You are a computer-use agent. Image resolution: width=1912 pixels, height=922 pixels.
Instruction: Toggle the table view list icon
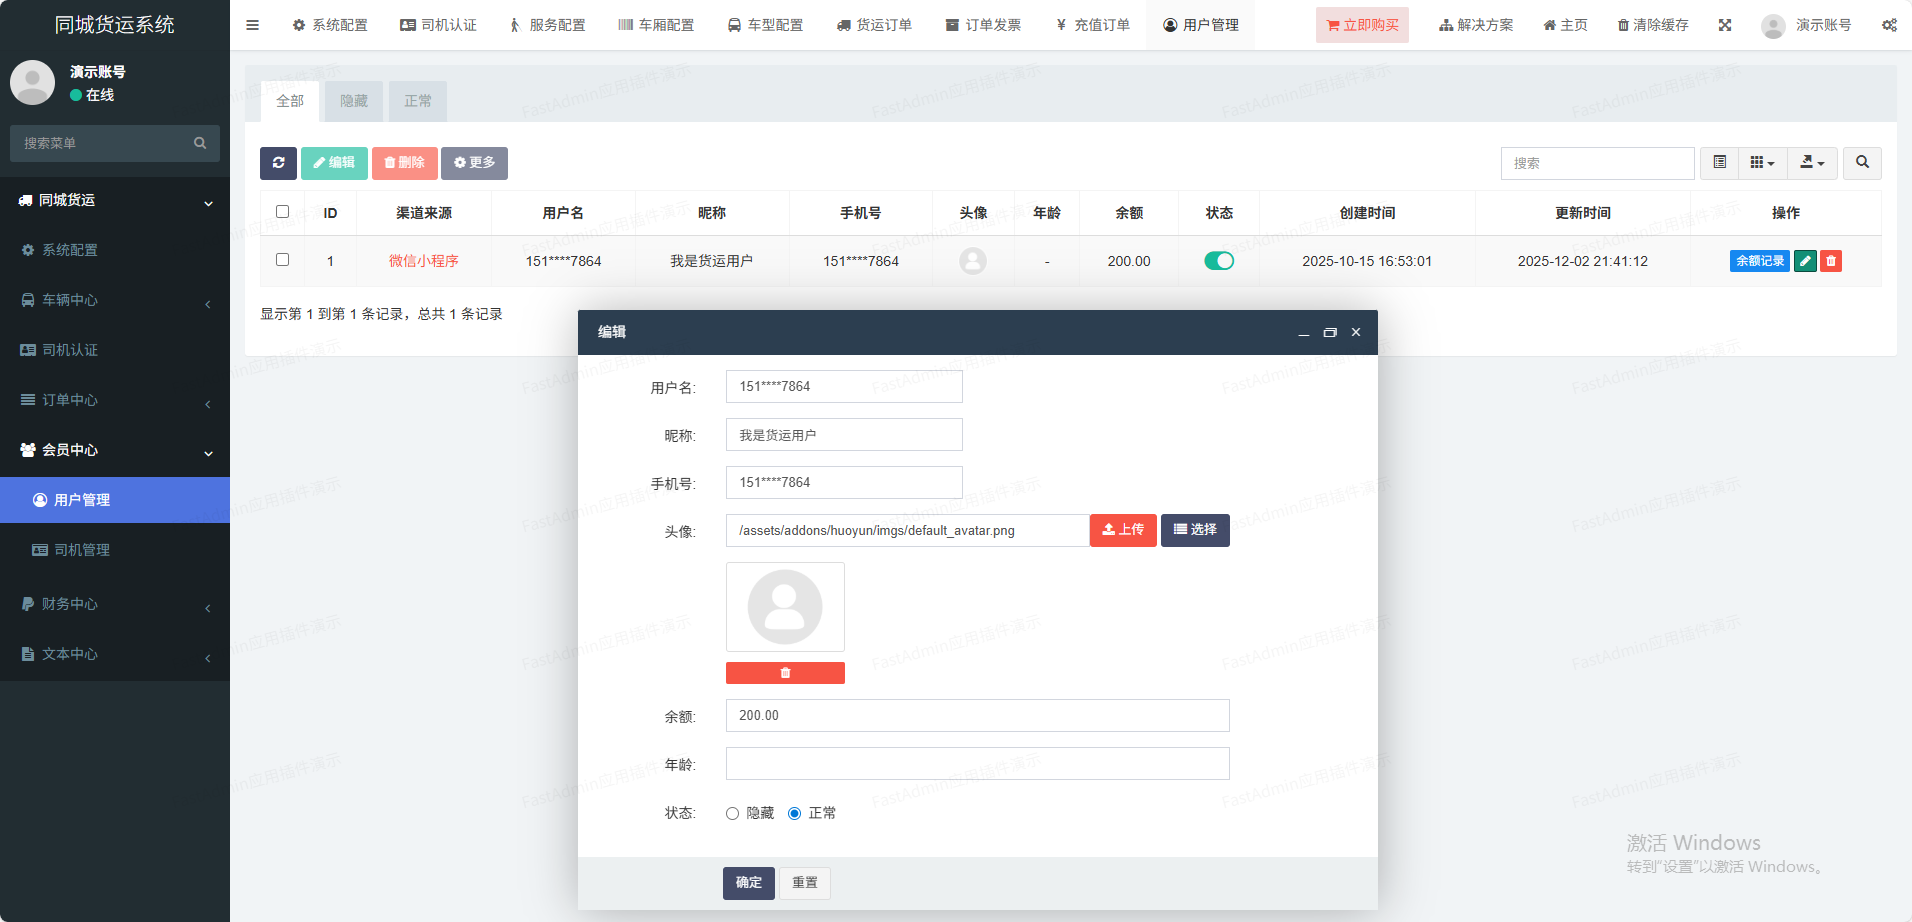[1720, 163]
